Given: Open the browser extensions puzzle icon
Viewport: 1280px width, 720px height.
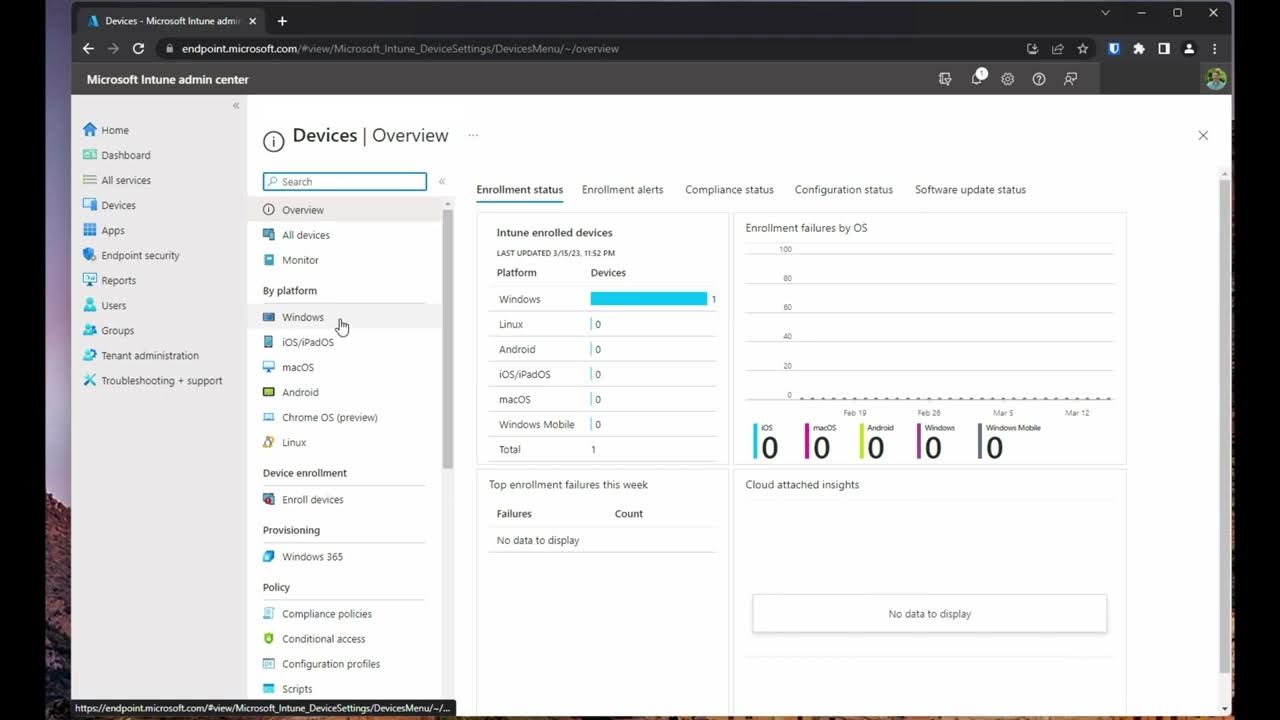Looking at the screenshot, I should pyautogui.click(x=1139, y=48).
